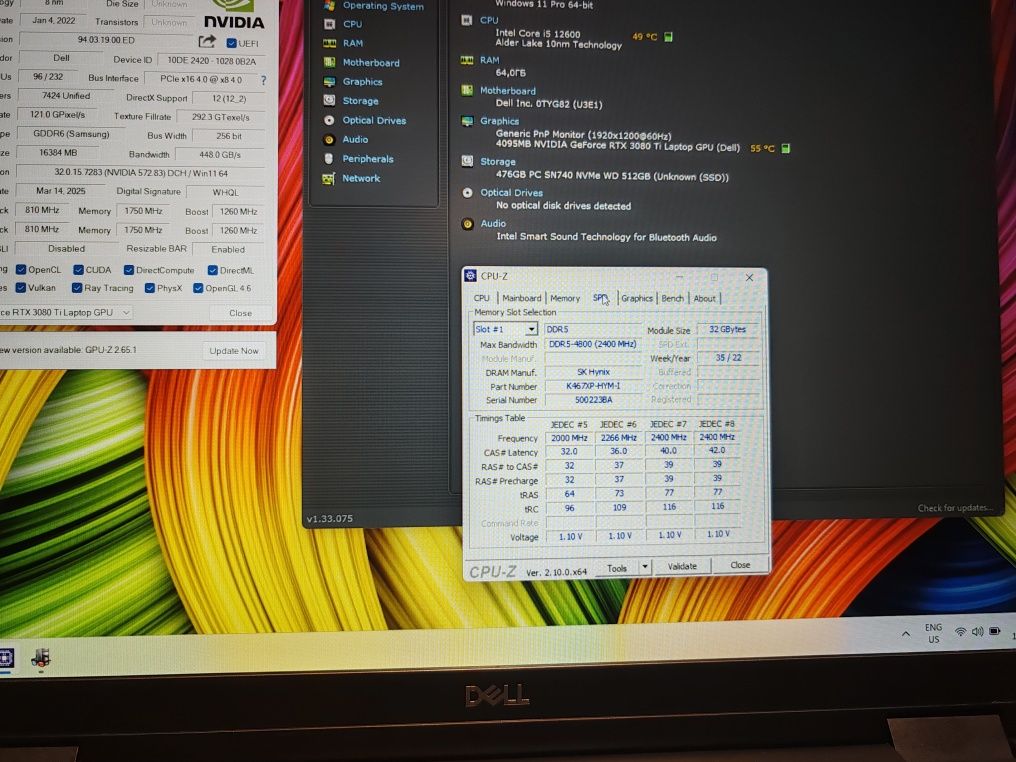Click the Bus Interface question mark in GPU-Z
This screenshot has width=1016, height=762.
pos(263,80)
